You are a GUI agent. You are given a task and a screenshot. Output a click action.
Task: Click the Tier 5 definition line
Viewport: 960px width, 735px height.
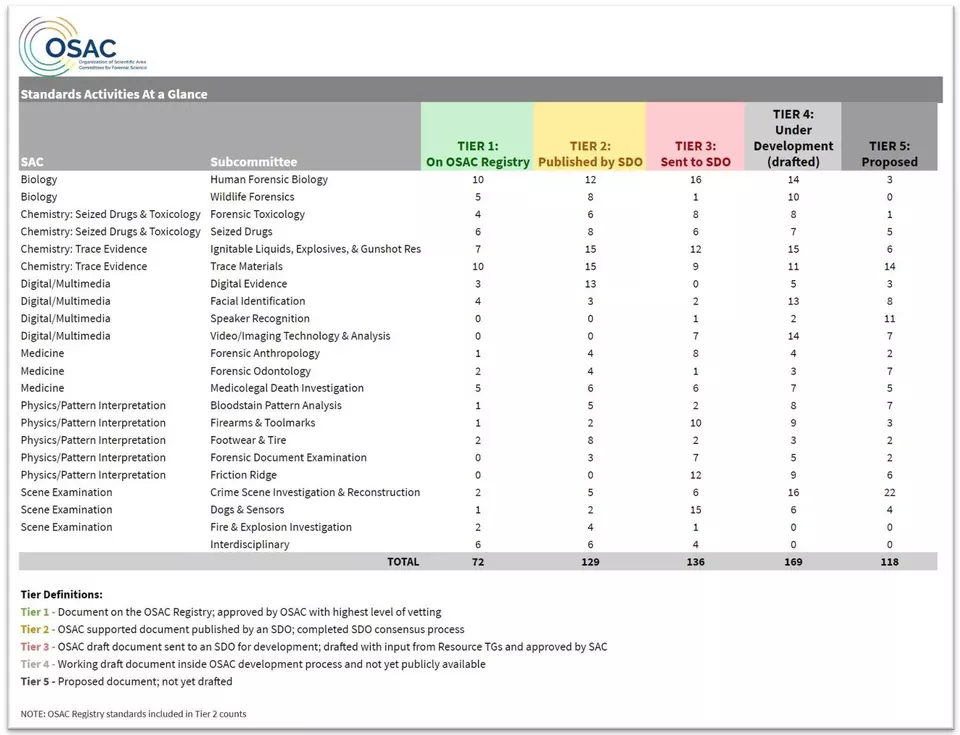(x=126, y=682)
